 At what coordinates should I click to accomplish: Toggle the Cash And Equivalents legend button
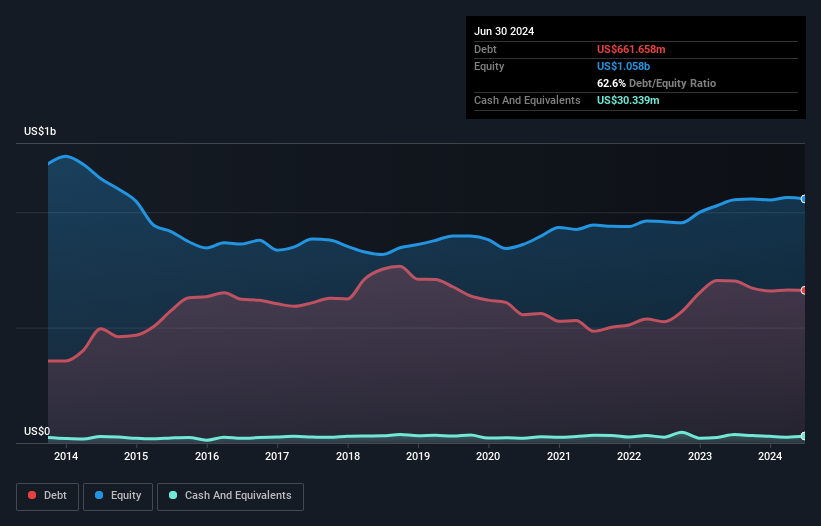230,496
